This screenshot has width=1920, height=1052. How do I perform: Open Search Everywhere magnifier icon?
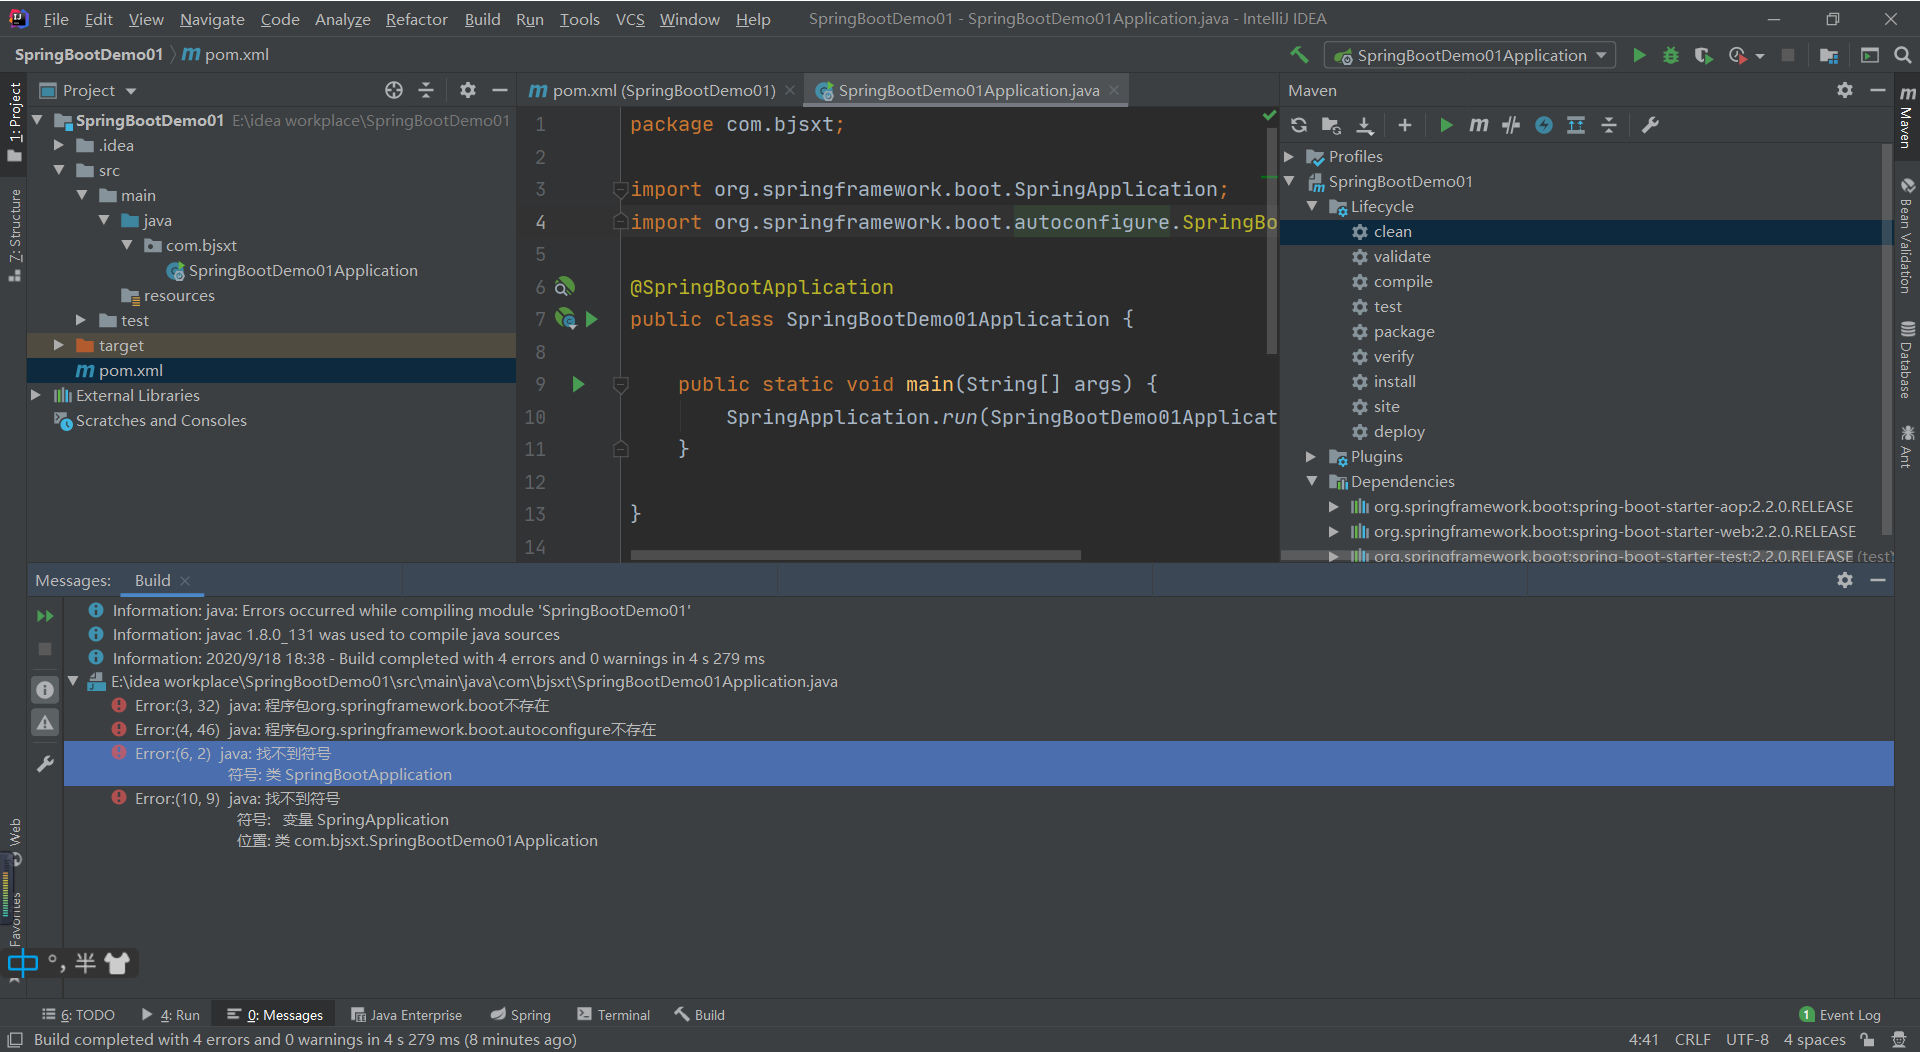(x=1902, y=56)
